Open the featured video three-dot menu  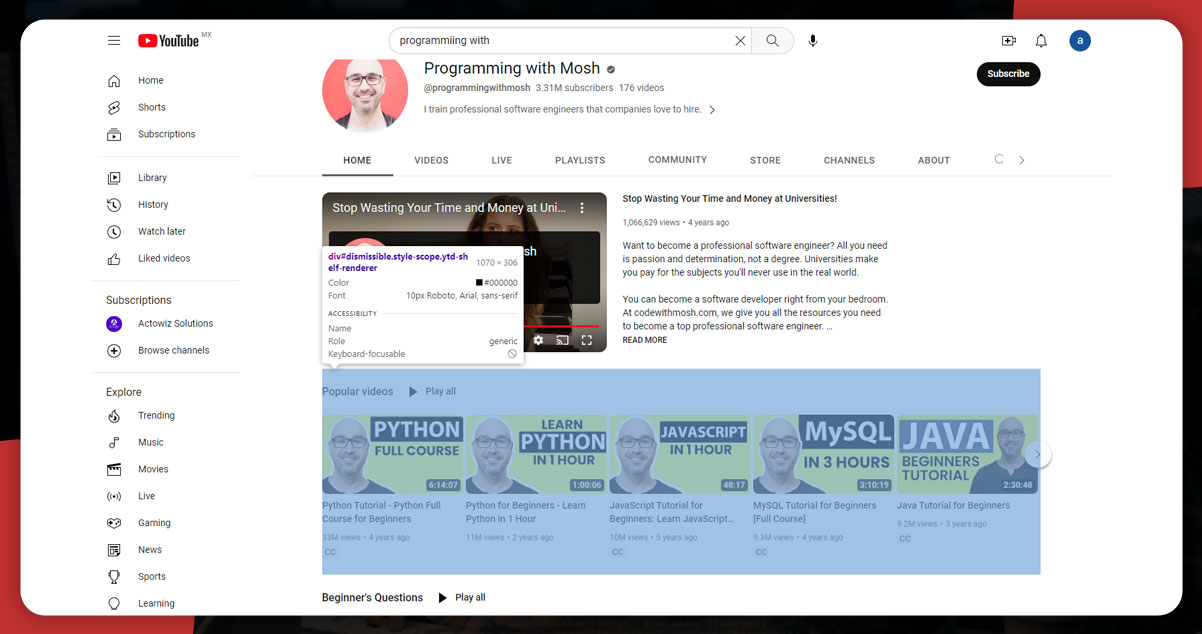tap(583, 208)
